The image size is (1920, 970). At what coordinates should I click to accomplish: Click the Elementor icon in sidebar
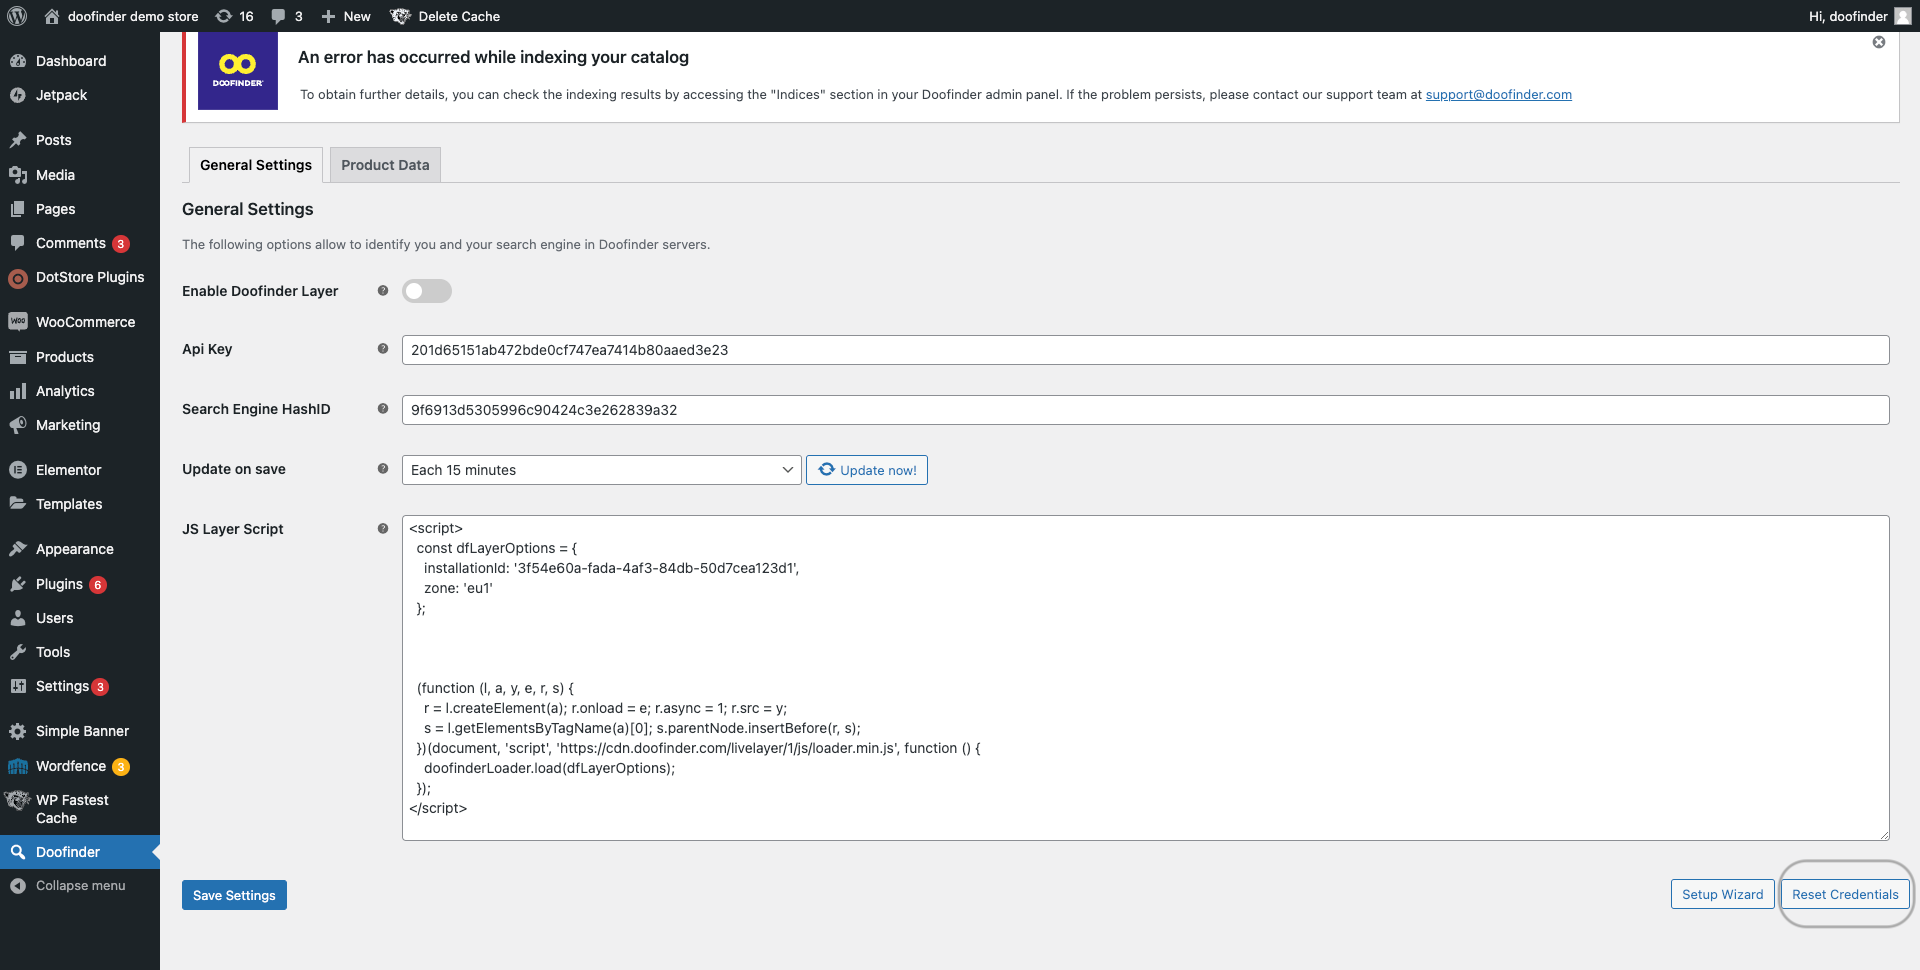pyautogui.click(x=18, y=470)
